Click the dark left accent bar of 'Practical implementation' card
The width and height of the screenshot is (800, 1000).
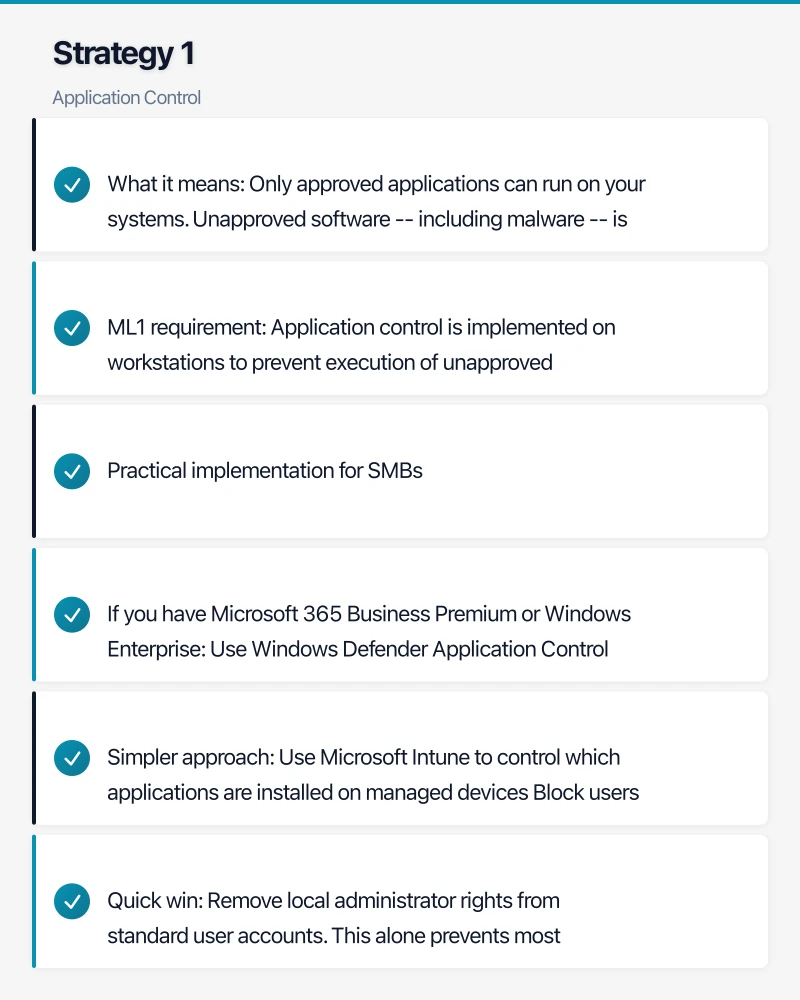click(x=34, y=471)
